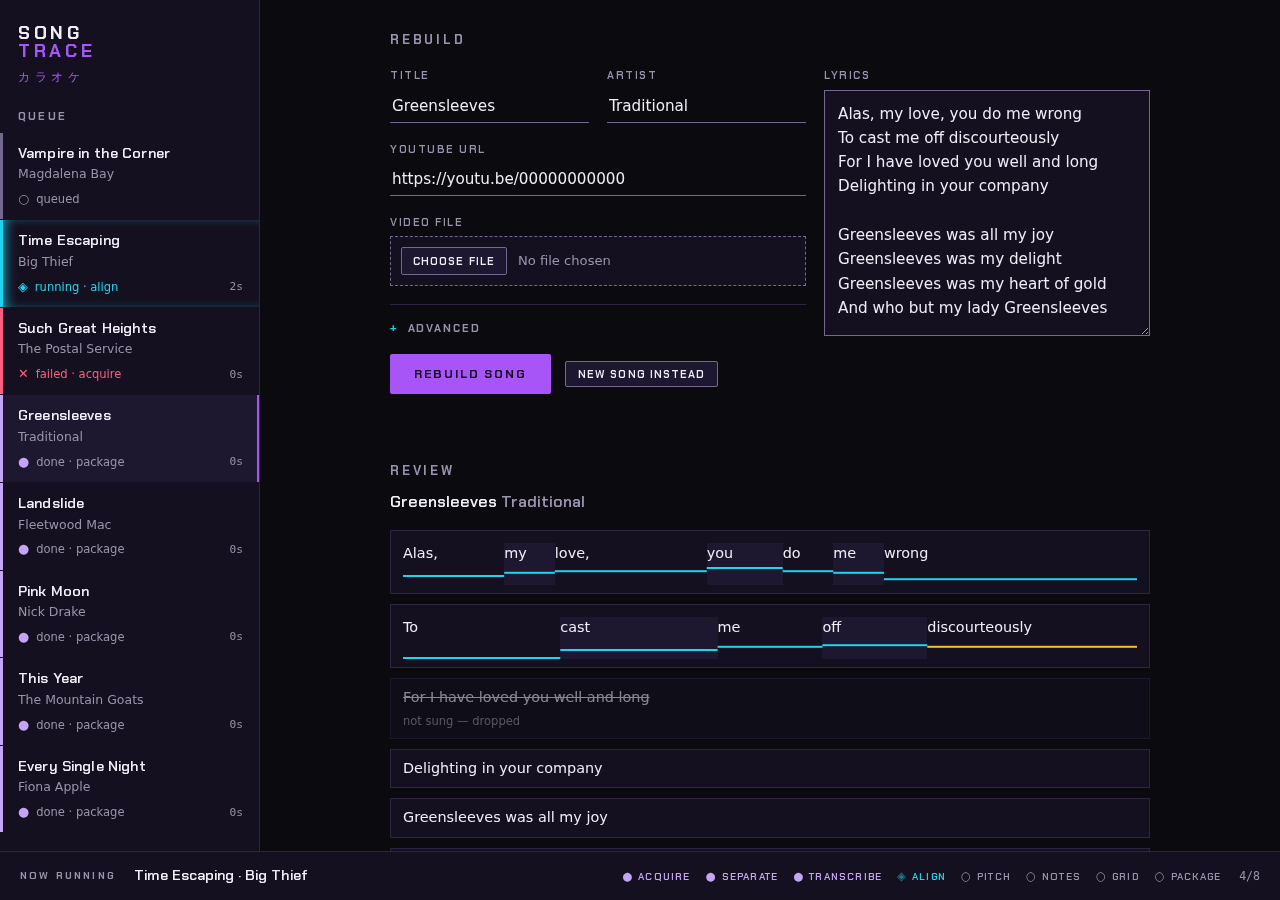Open Vampire in the Corner queue item
Image resolution: width=1280 pixels, height=900 pixels.
pyautogui.click(x=130, y=176)
